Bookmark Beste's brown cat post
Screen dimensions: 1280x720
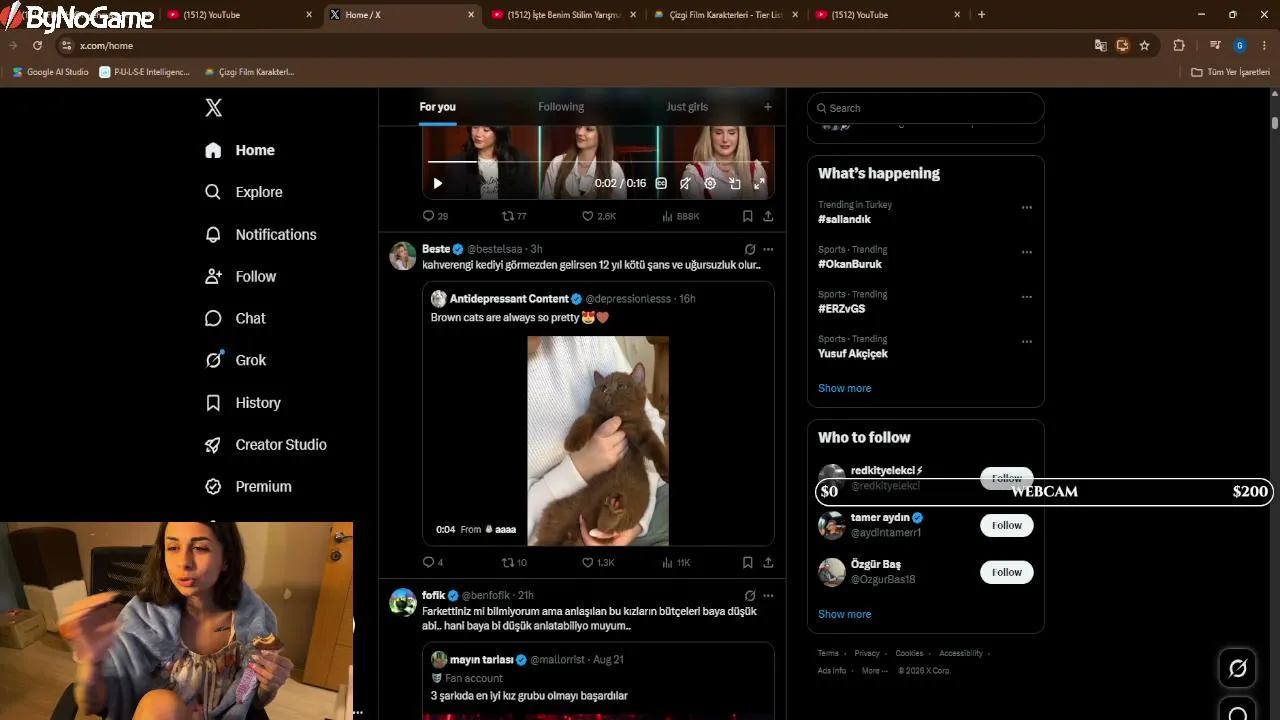[747, 562]
